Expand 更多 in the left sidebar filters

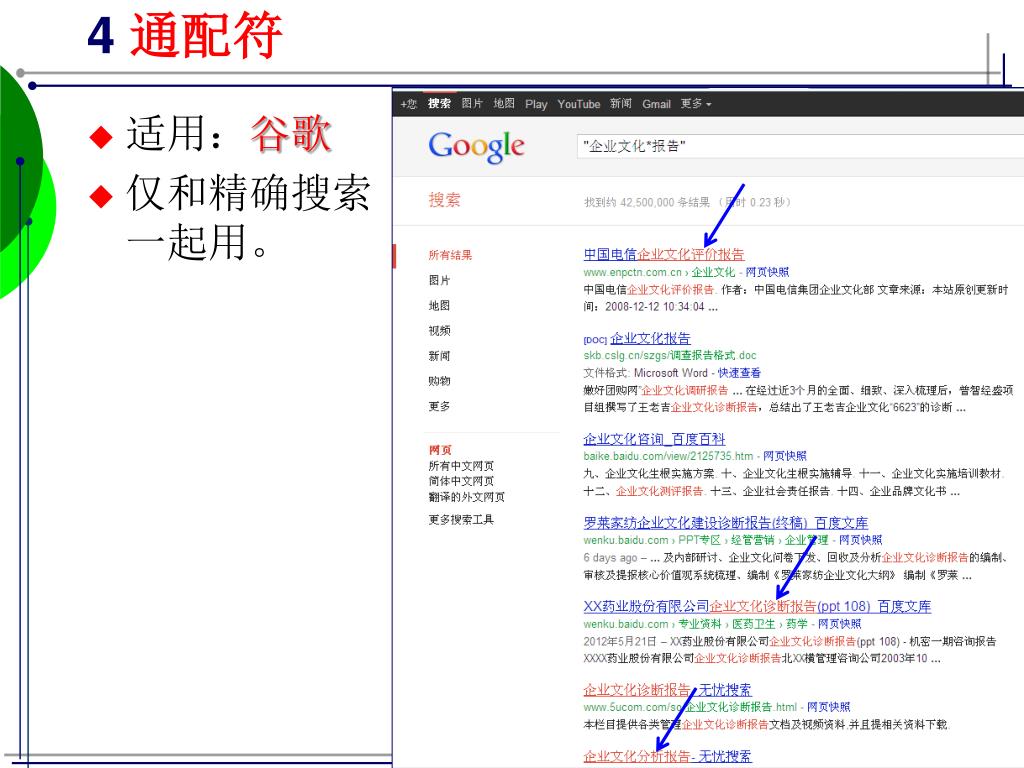440,406
